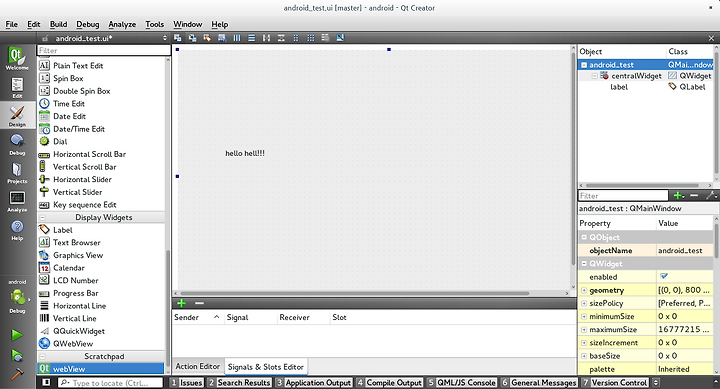720x389 pixels.
Task: Switch to Signals & Slots Editor tab
Action: tap(266, 366)
